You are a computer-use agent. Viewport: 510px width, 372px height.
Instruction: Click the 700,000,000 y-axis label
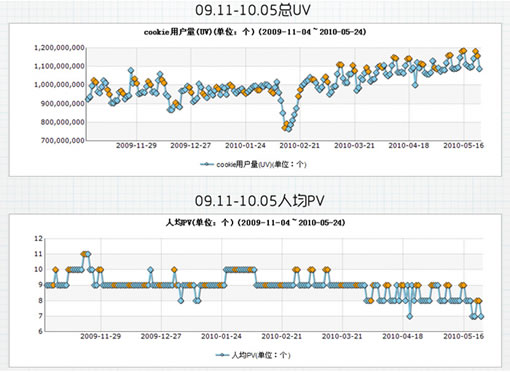(x=63, y=141)
